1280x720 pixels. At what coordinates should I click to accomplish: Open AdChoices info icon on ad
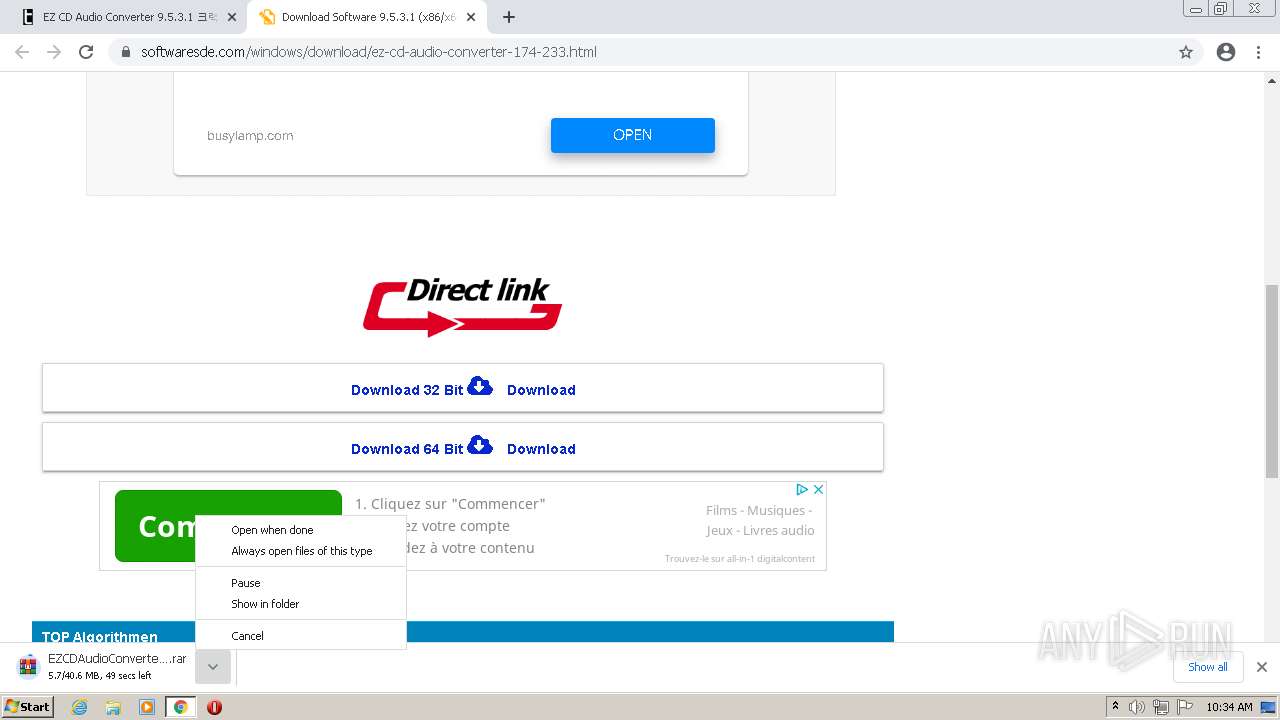802,490
